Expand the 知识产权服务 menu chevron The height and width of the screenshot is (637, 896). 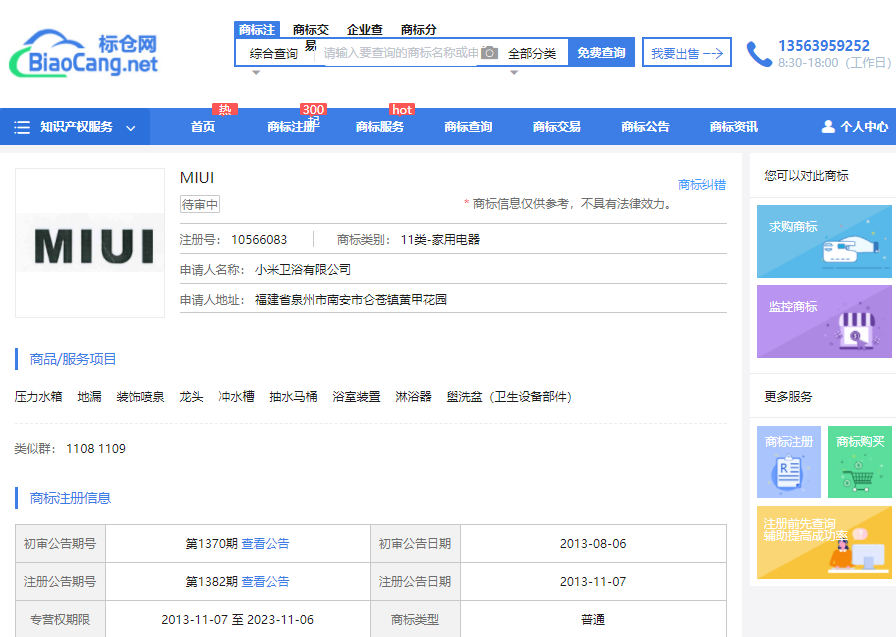pyautogui.click(x=131, y=128)
